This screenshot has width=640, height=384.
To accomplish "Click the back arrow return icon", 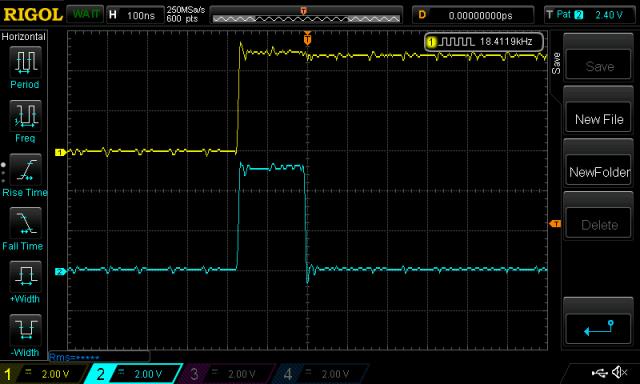I will pos(598,328).
